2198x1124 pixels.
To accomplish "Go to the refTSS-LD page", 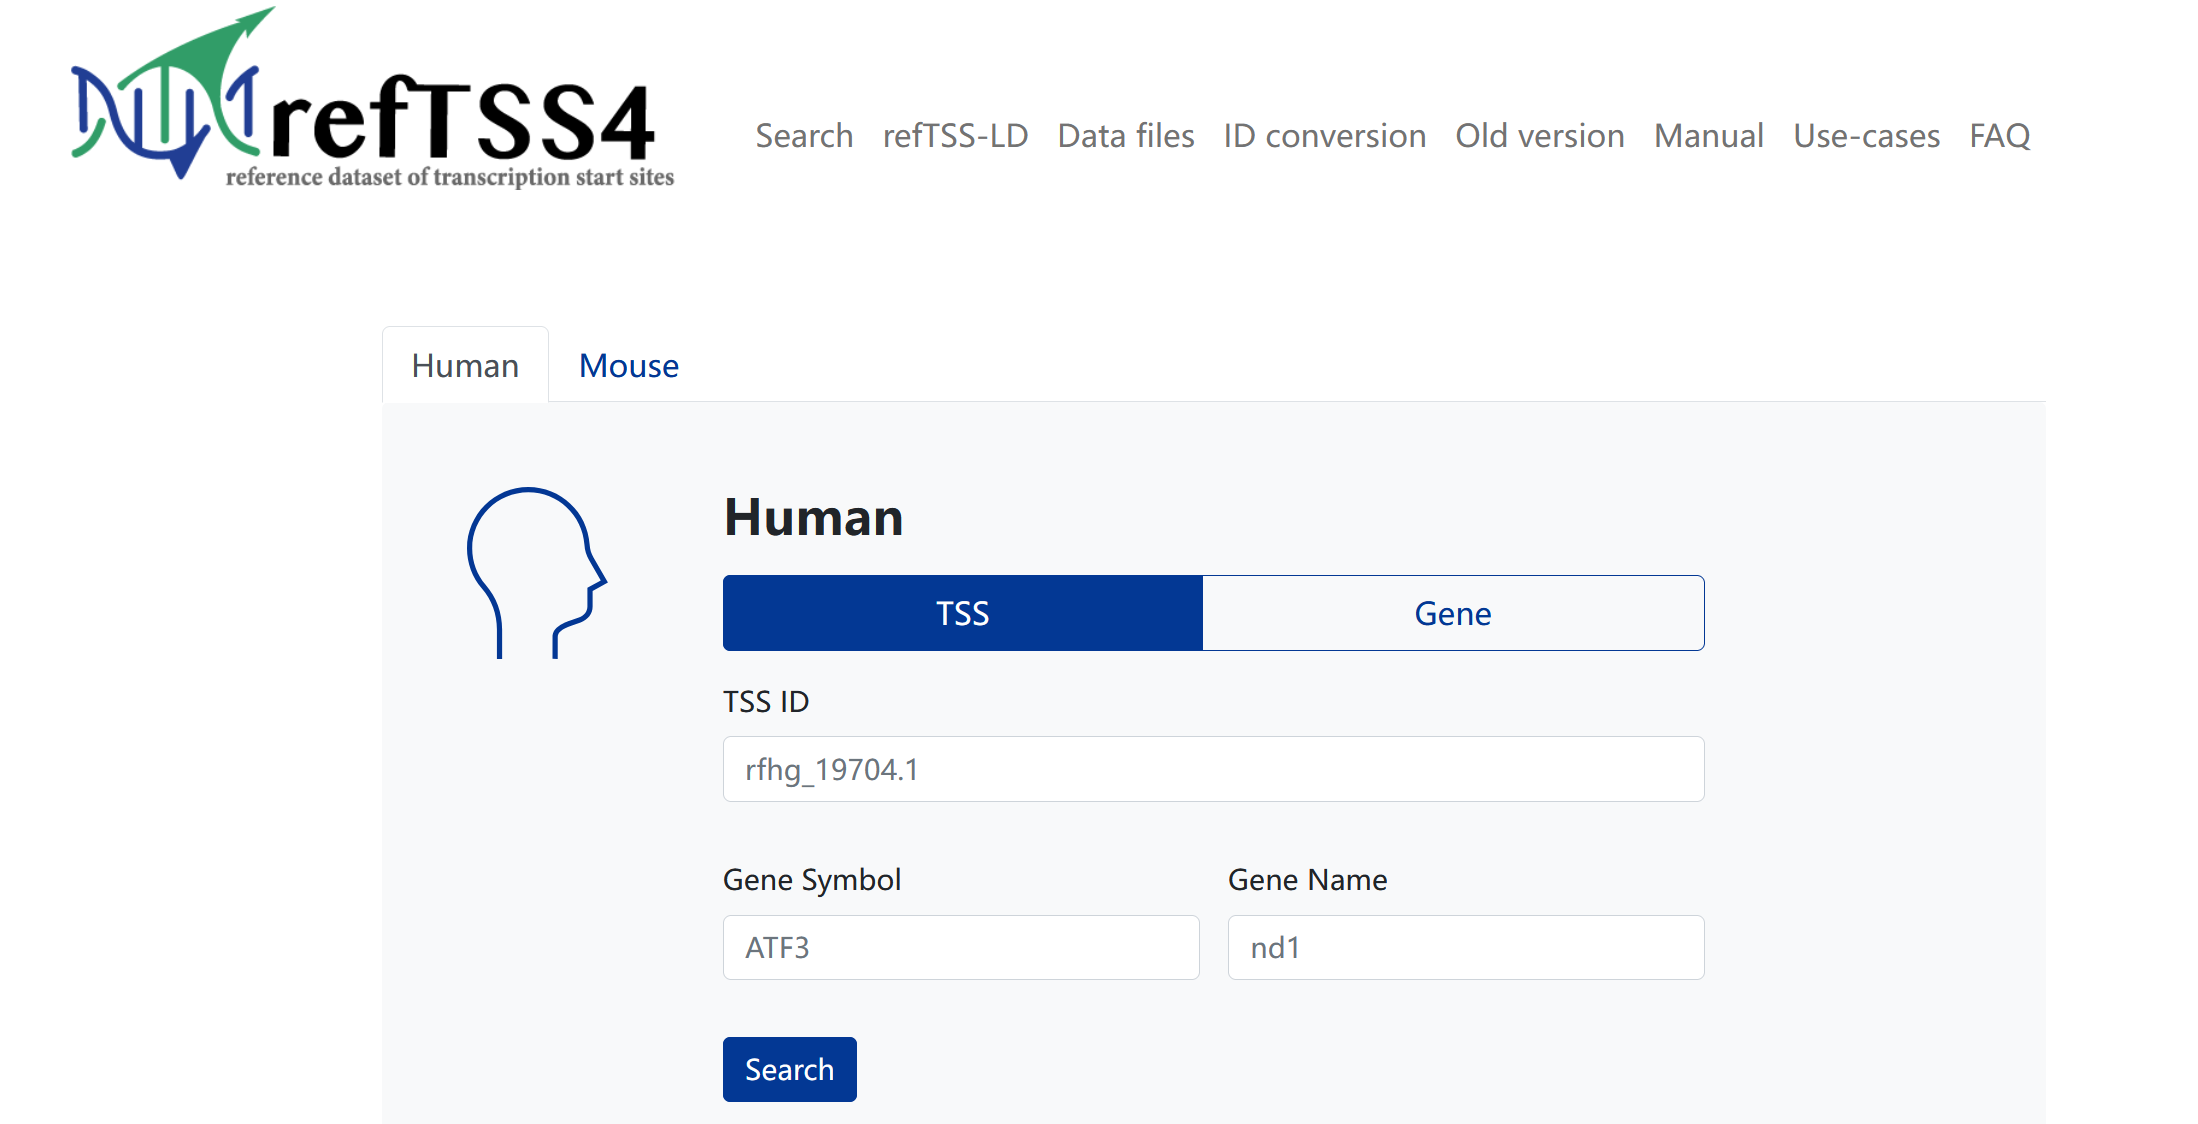I will [x=954, y=136].
